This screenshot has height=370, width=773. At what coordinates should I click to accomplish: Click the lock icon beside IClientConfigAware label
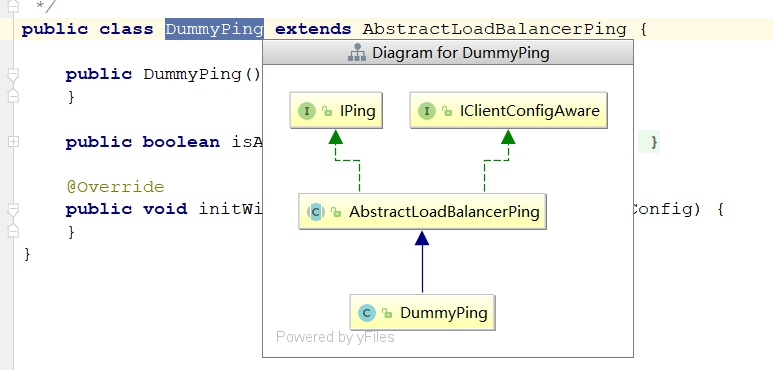(447, 111)
